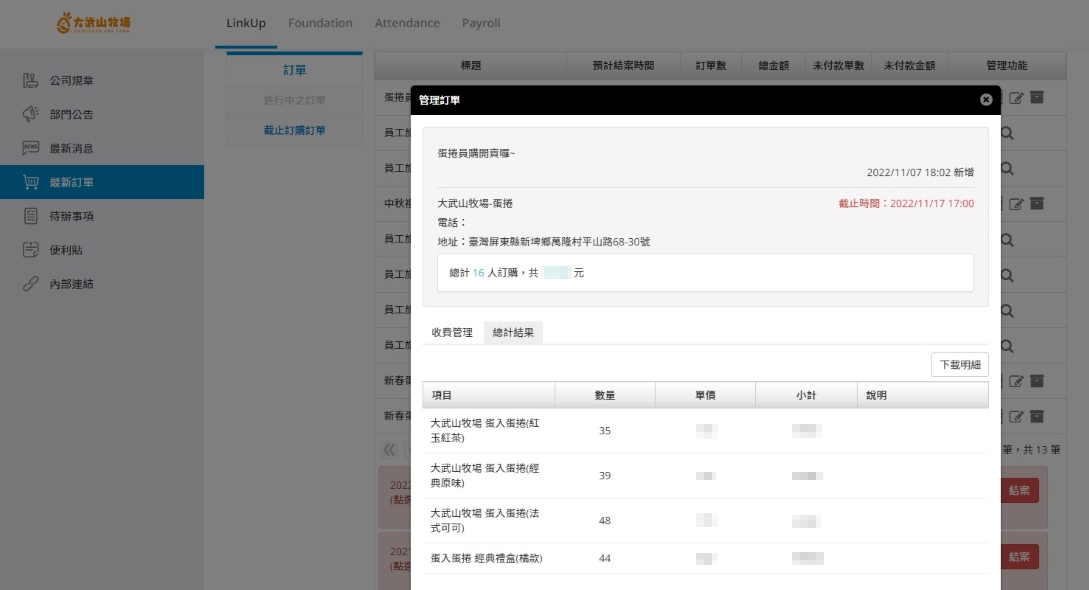Select 最新訂單 in the sidebar
The height and width of the screenshot is (590, 1089).
102,182
